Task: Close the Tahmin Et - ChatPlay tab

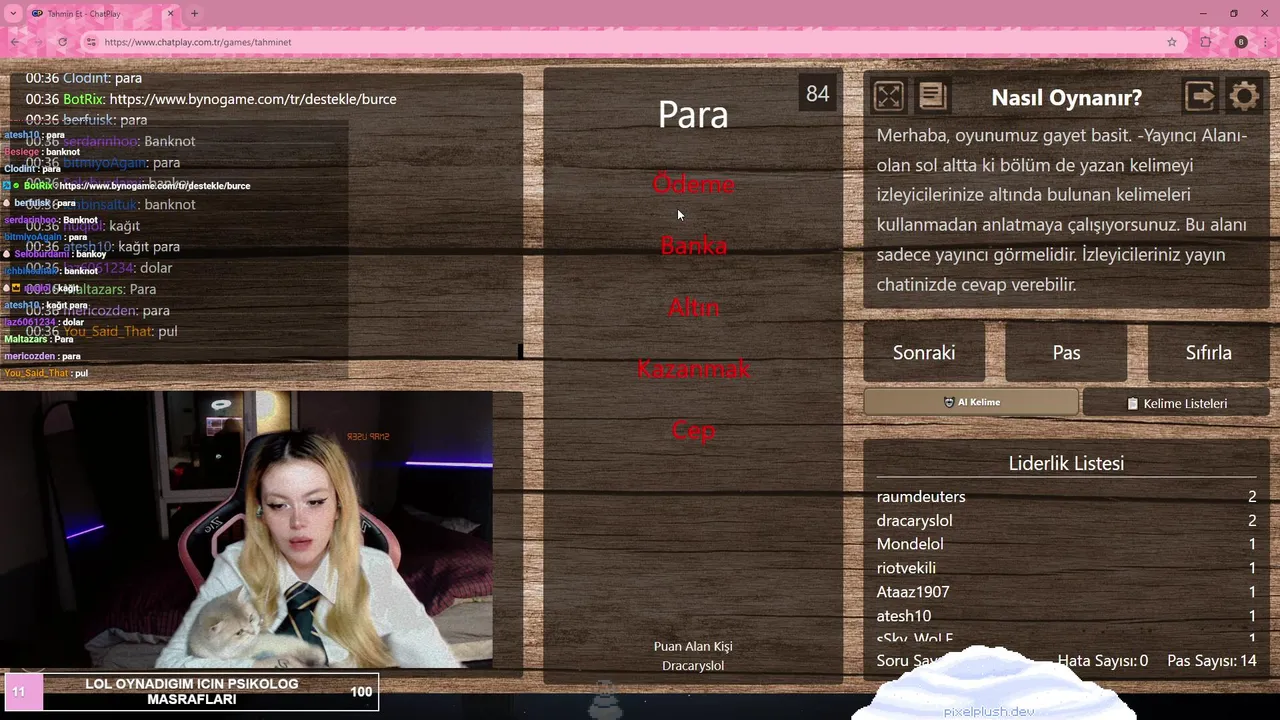Action: (170, 14)
